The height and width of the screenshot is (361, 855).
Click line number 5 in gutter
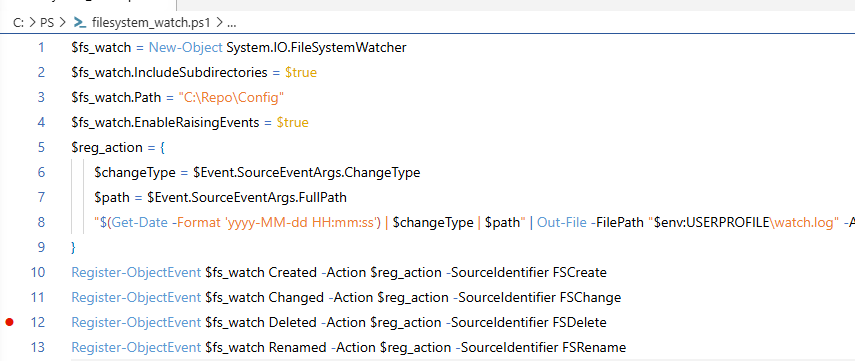tap(41, 148)
